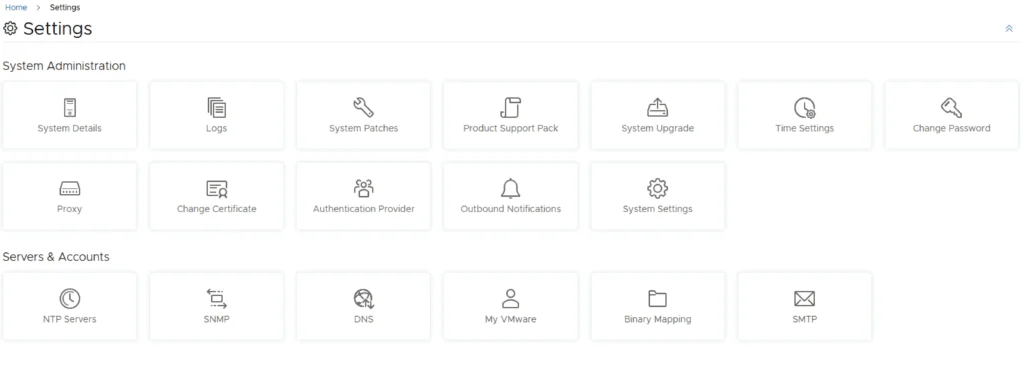
Task: Click the SNMP label
Action: pyautogui.click(x=217, y=319)
